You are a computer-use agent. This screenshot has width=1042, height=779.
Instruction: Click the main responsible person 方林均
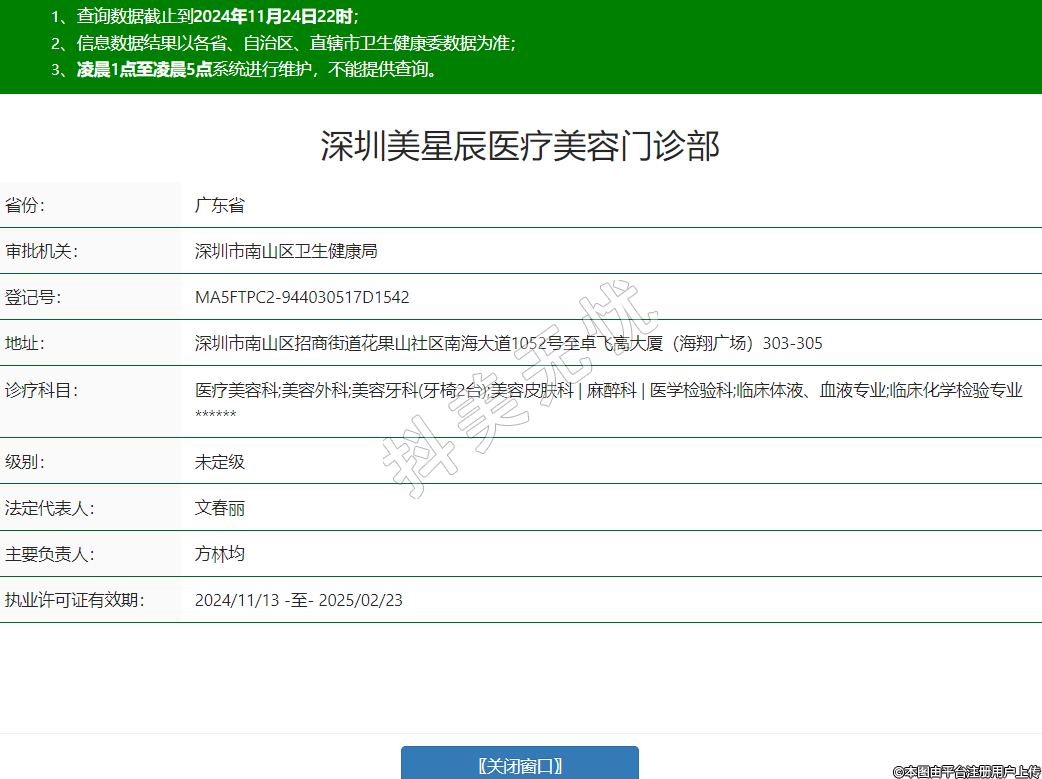[220, 553]
